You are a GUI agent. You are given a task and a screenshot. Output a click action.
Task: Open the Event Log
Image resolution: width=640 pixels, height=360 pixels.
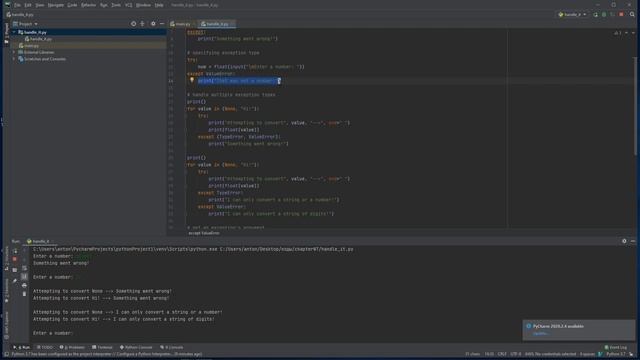[x=616, y=347]
